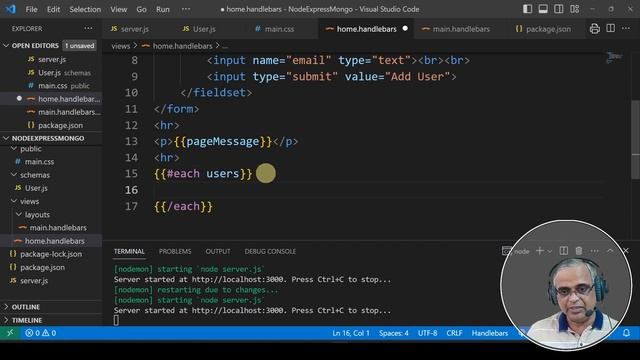The width and height of the screenshot is (640, 360).
Task: Switch to the main.css editor tab
Action: 274,29
